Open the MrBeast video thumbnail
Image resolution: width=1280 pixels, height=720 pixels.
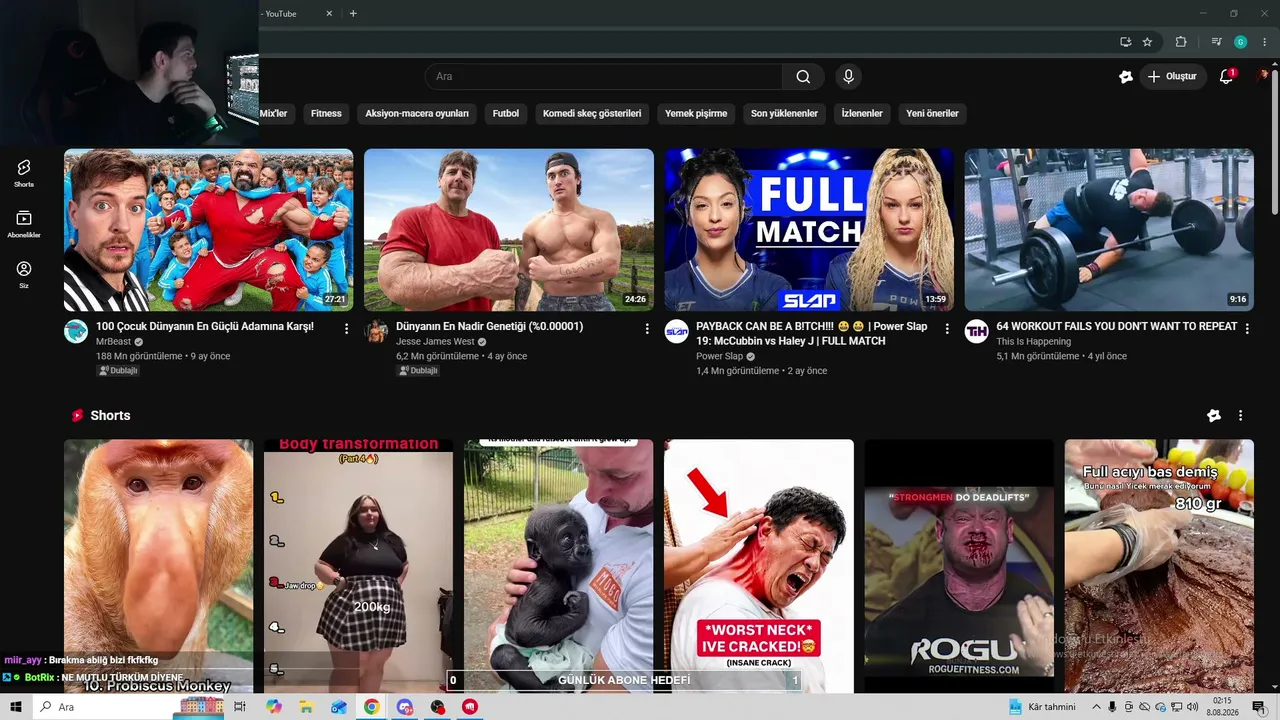click(208, 230)
